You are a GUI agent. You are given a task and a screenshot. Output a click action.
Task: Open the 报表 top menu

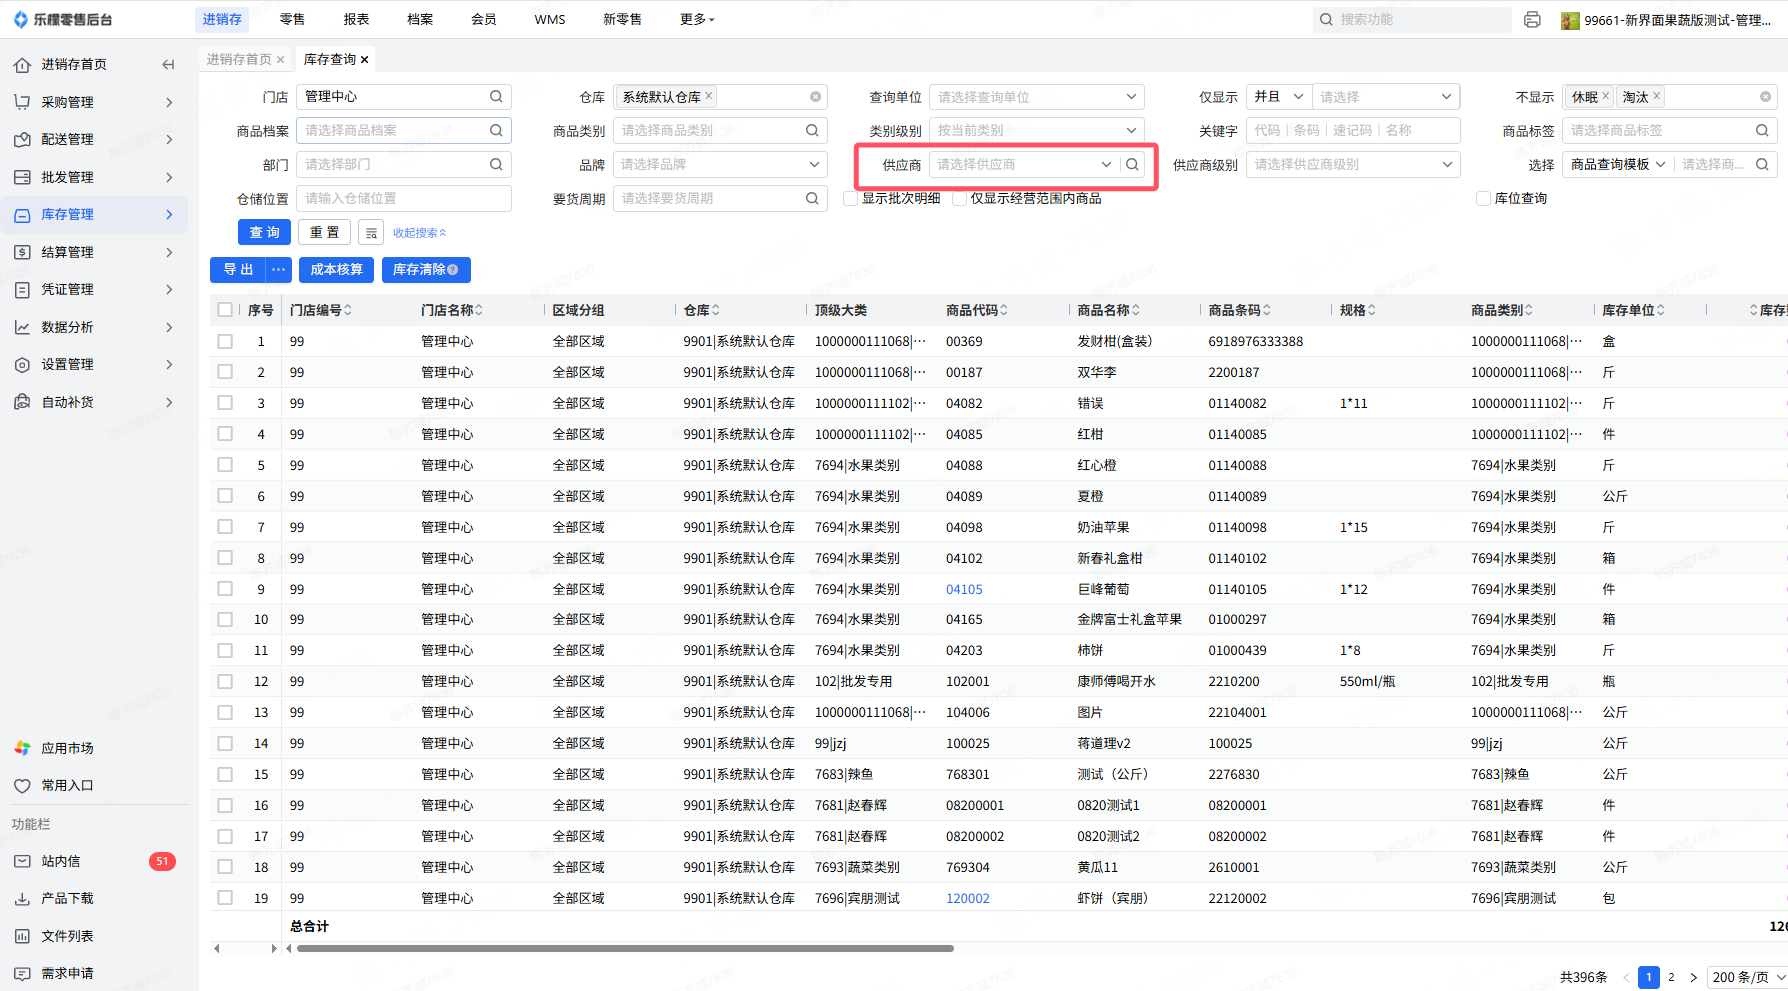coord(356,19)
